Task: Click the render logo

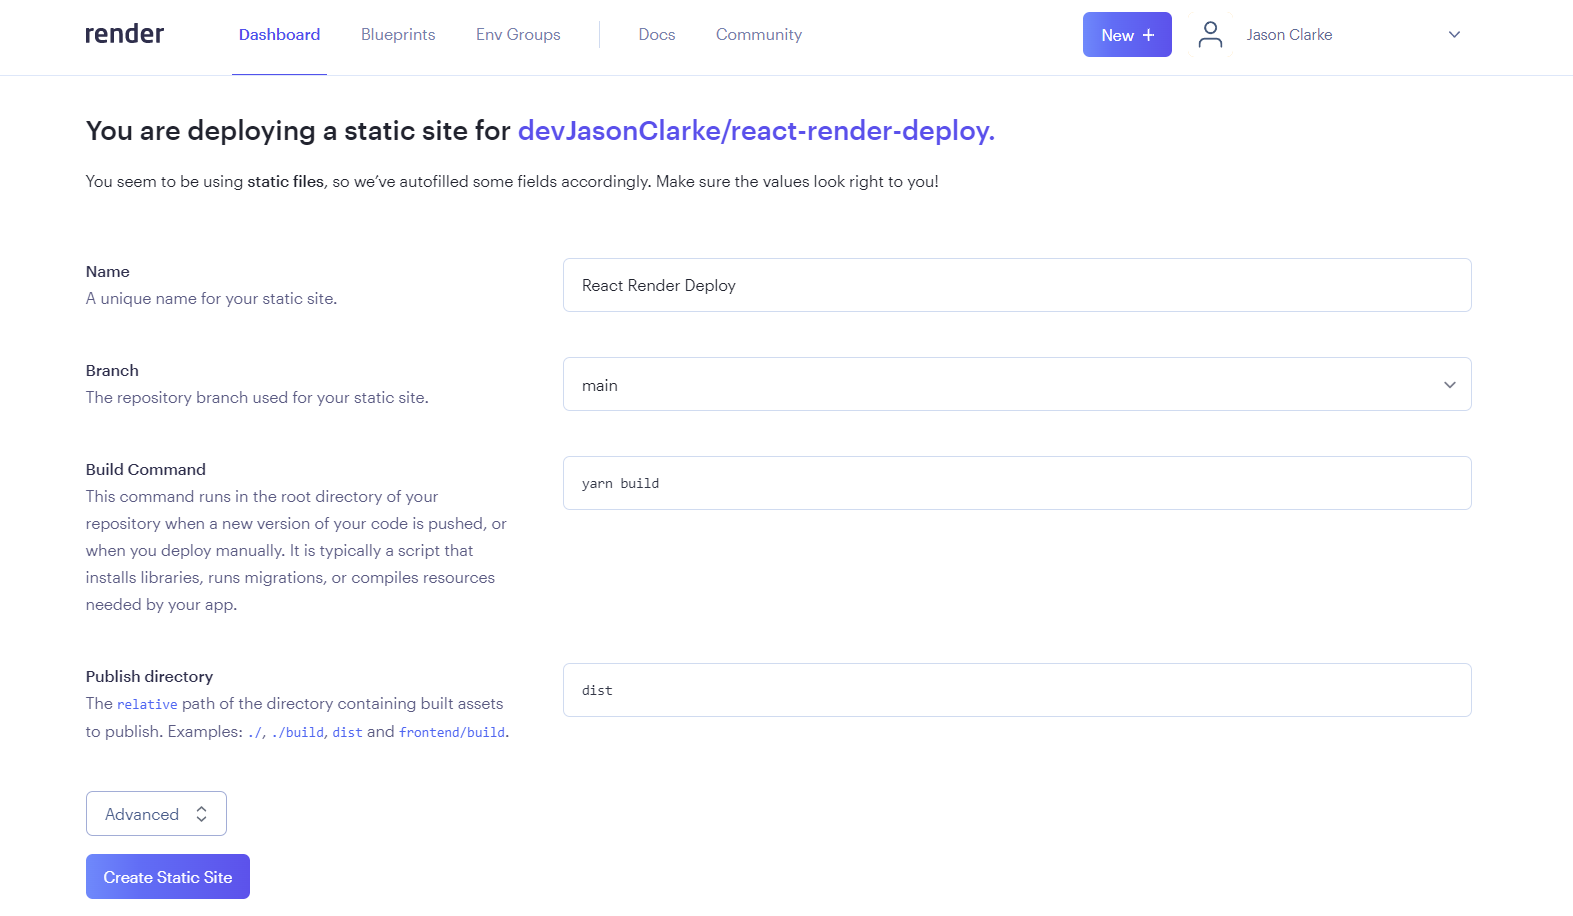Action: pos(124,33)
